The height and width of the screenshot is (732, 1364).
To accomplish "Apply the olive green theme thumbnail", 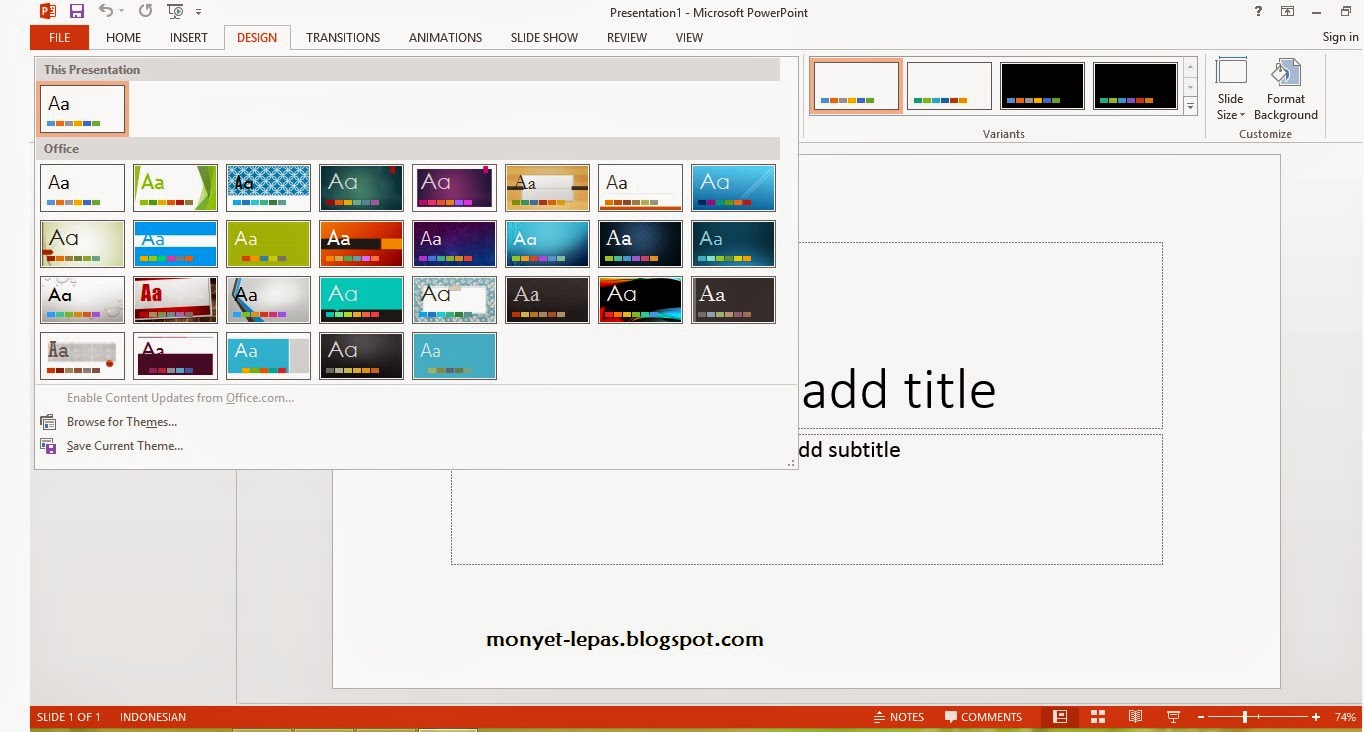I will [268, 244].
